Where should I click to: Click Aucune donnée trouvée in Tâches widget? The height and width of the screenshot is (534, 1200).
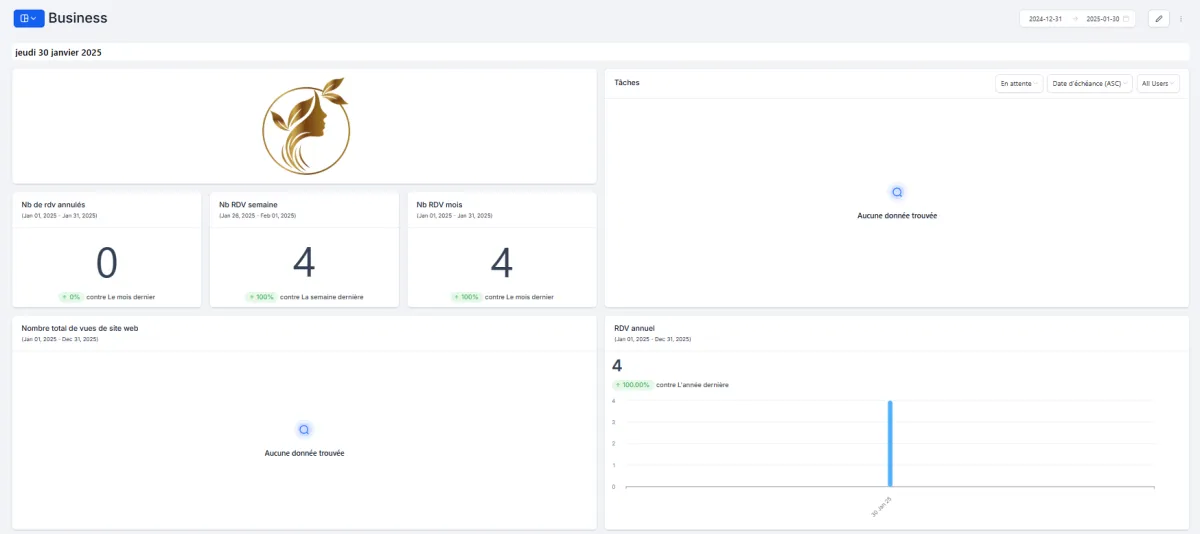tap(897, 216)
